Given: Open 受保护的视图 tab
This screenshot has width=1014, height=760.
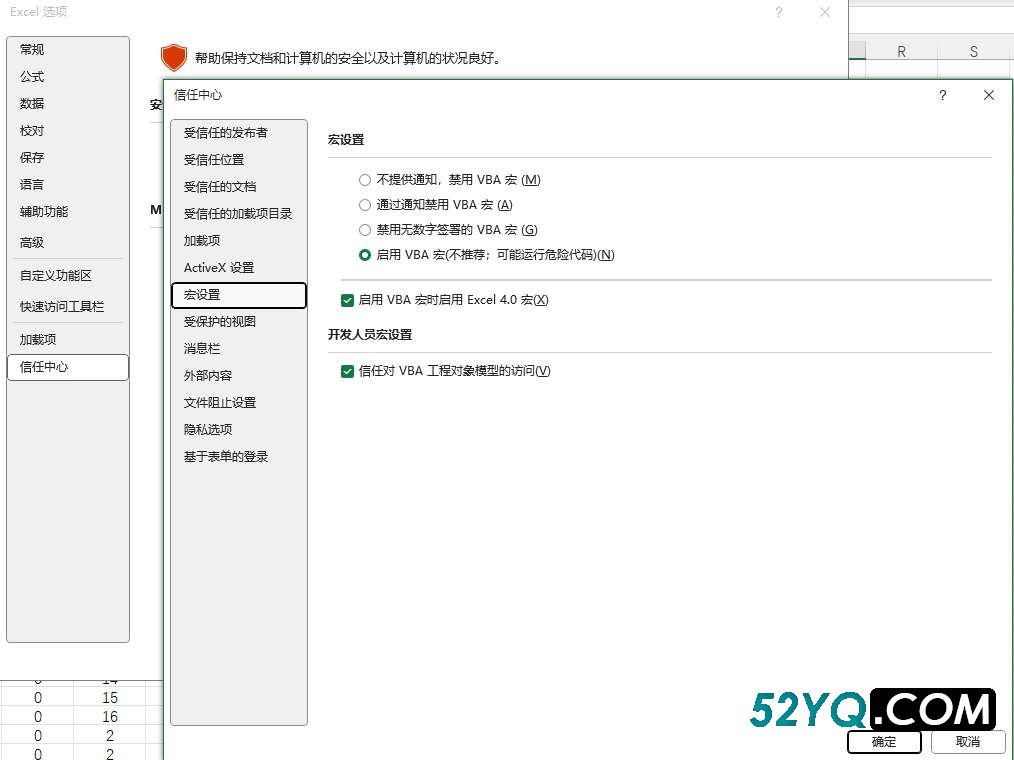Looking at the screenshot, I should pos(239,321).
